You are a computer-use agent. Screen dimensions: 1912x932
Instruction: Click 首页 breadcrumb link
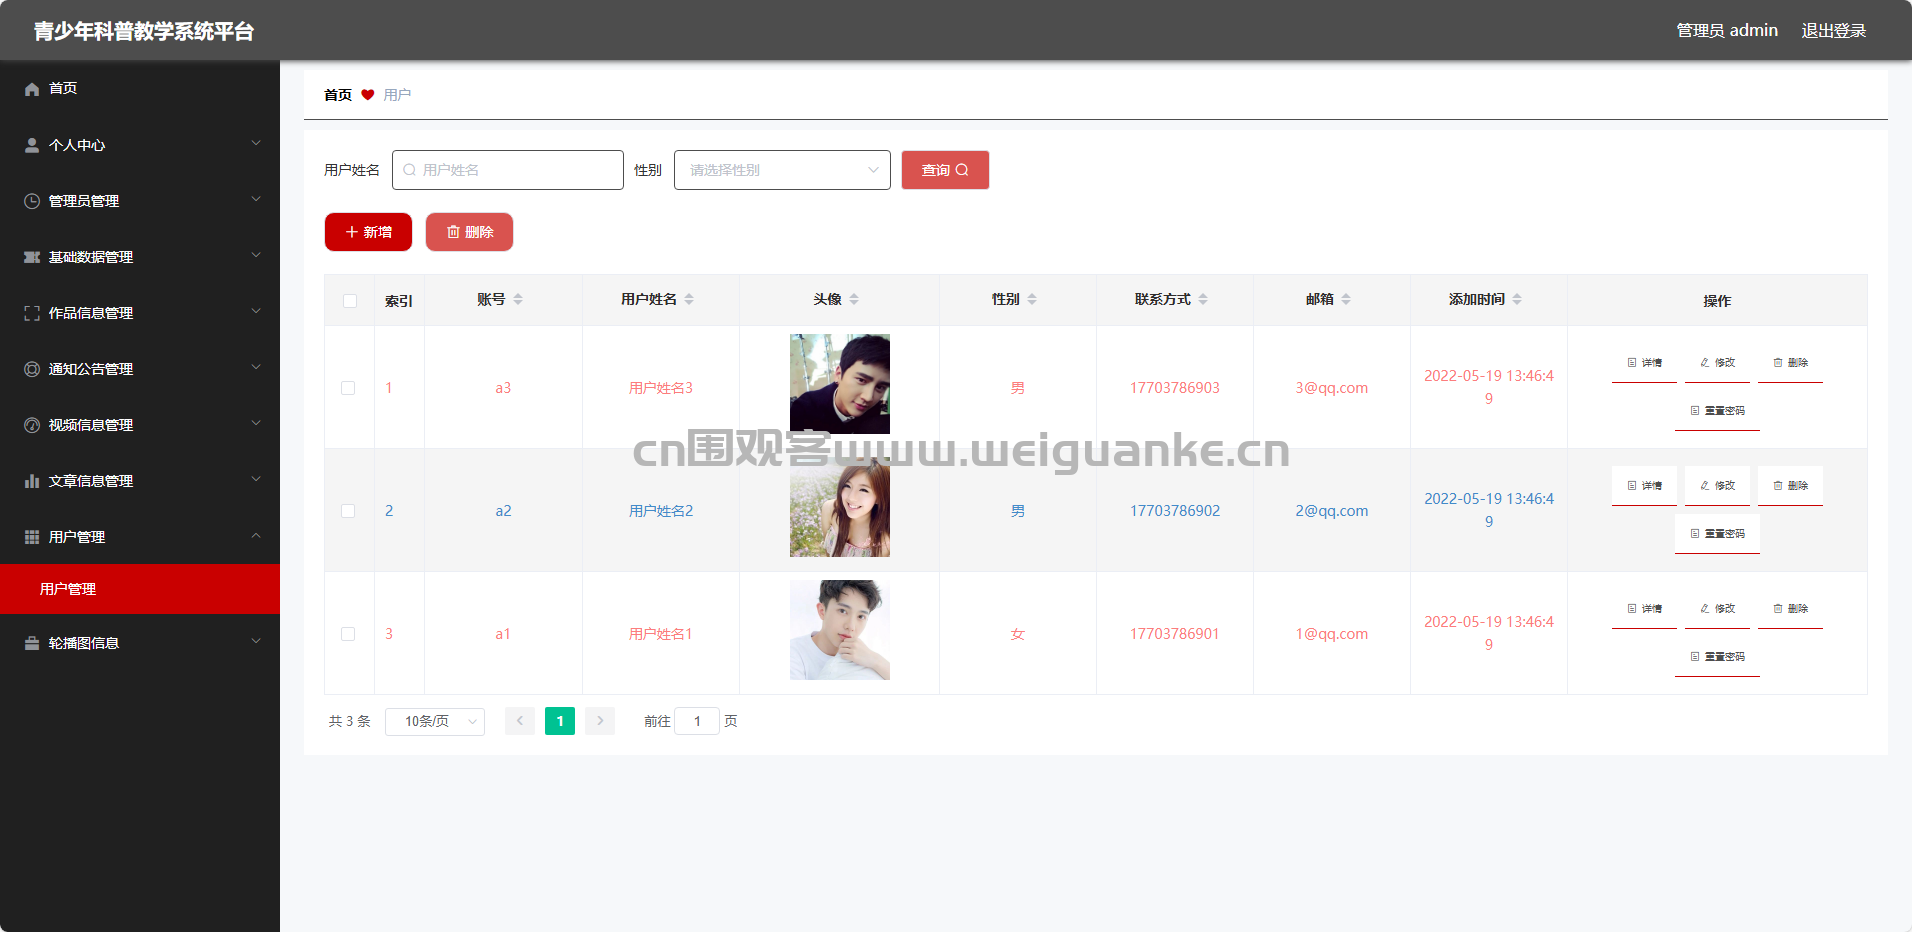click(338, 95)
